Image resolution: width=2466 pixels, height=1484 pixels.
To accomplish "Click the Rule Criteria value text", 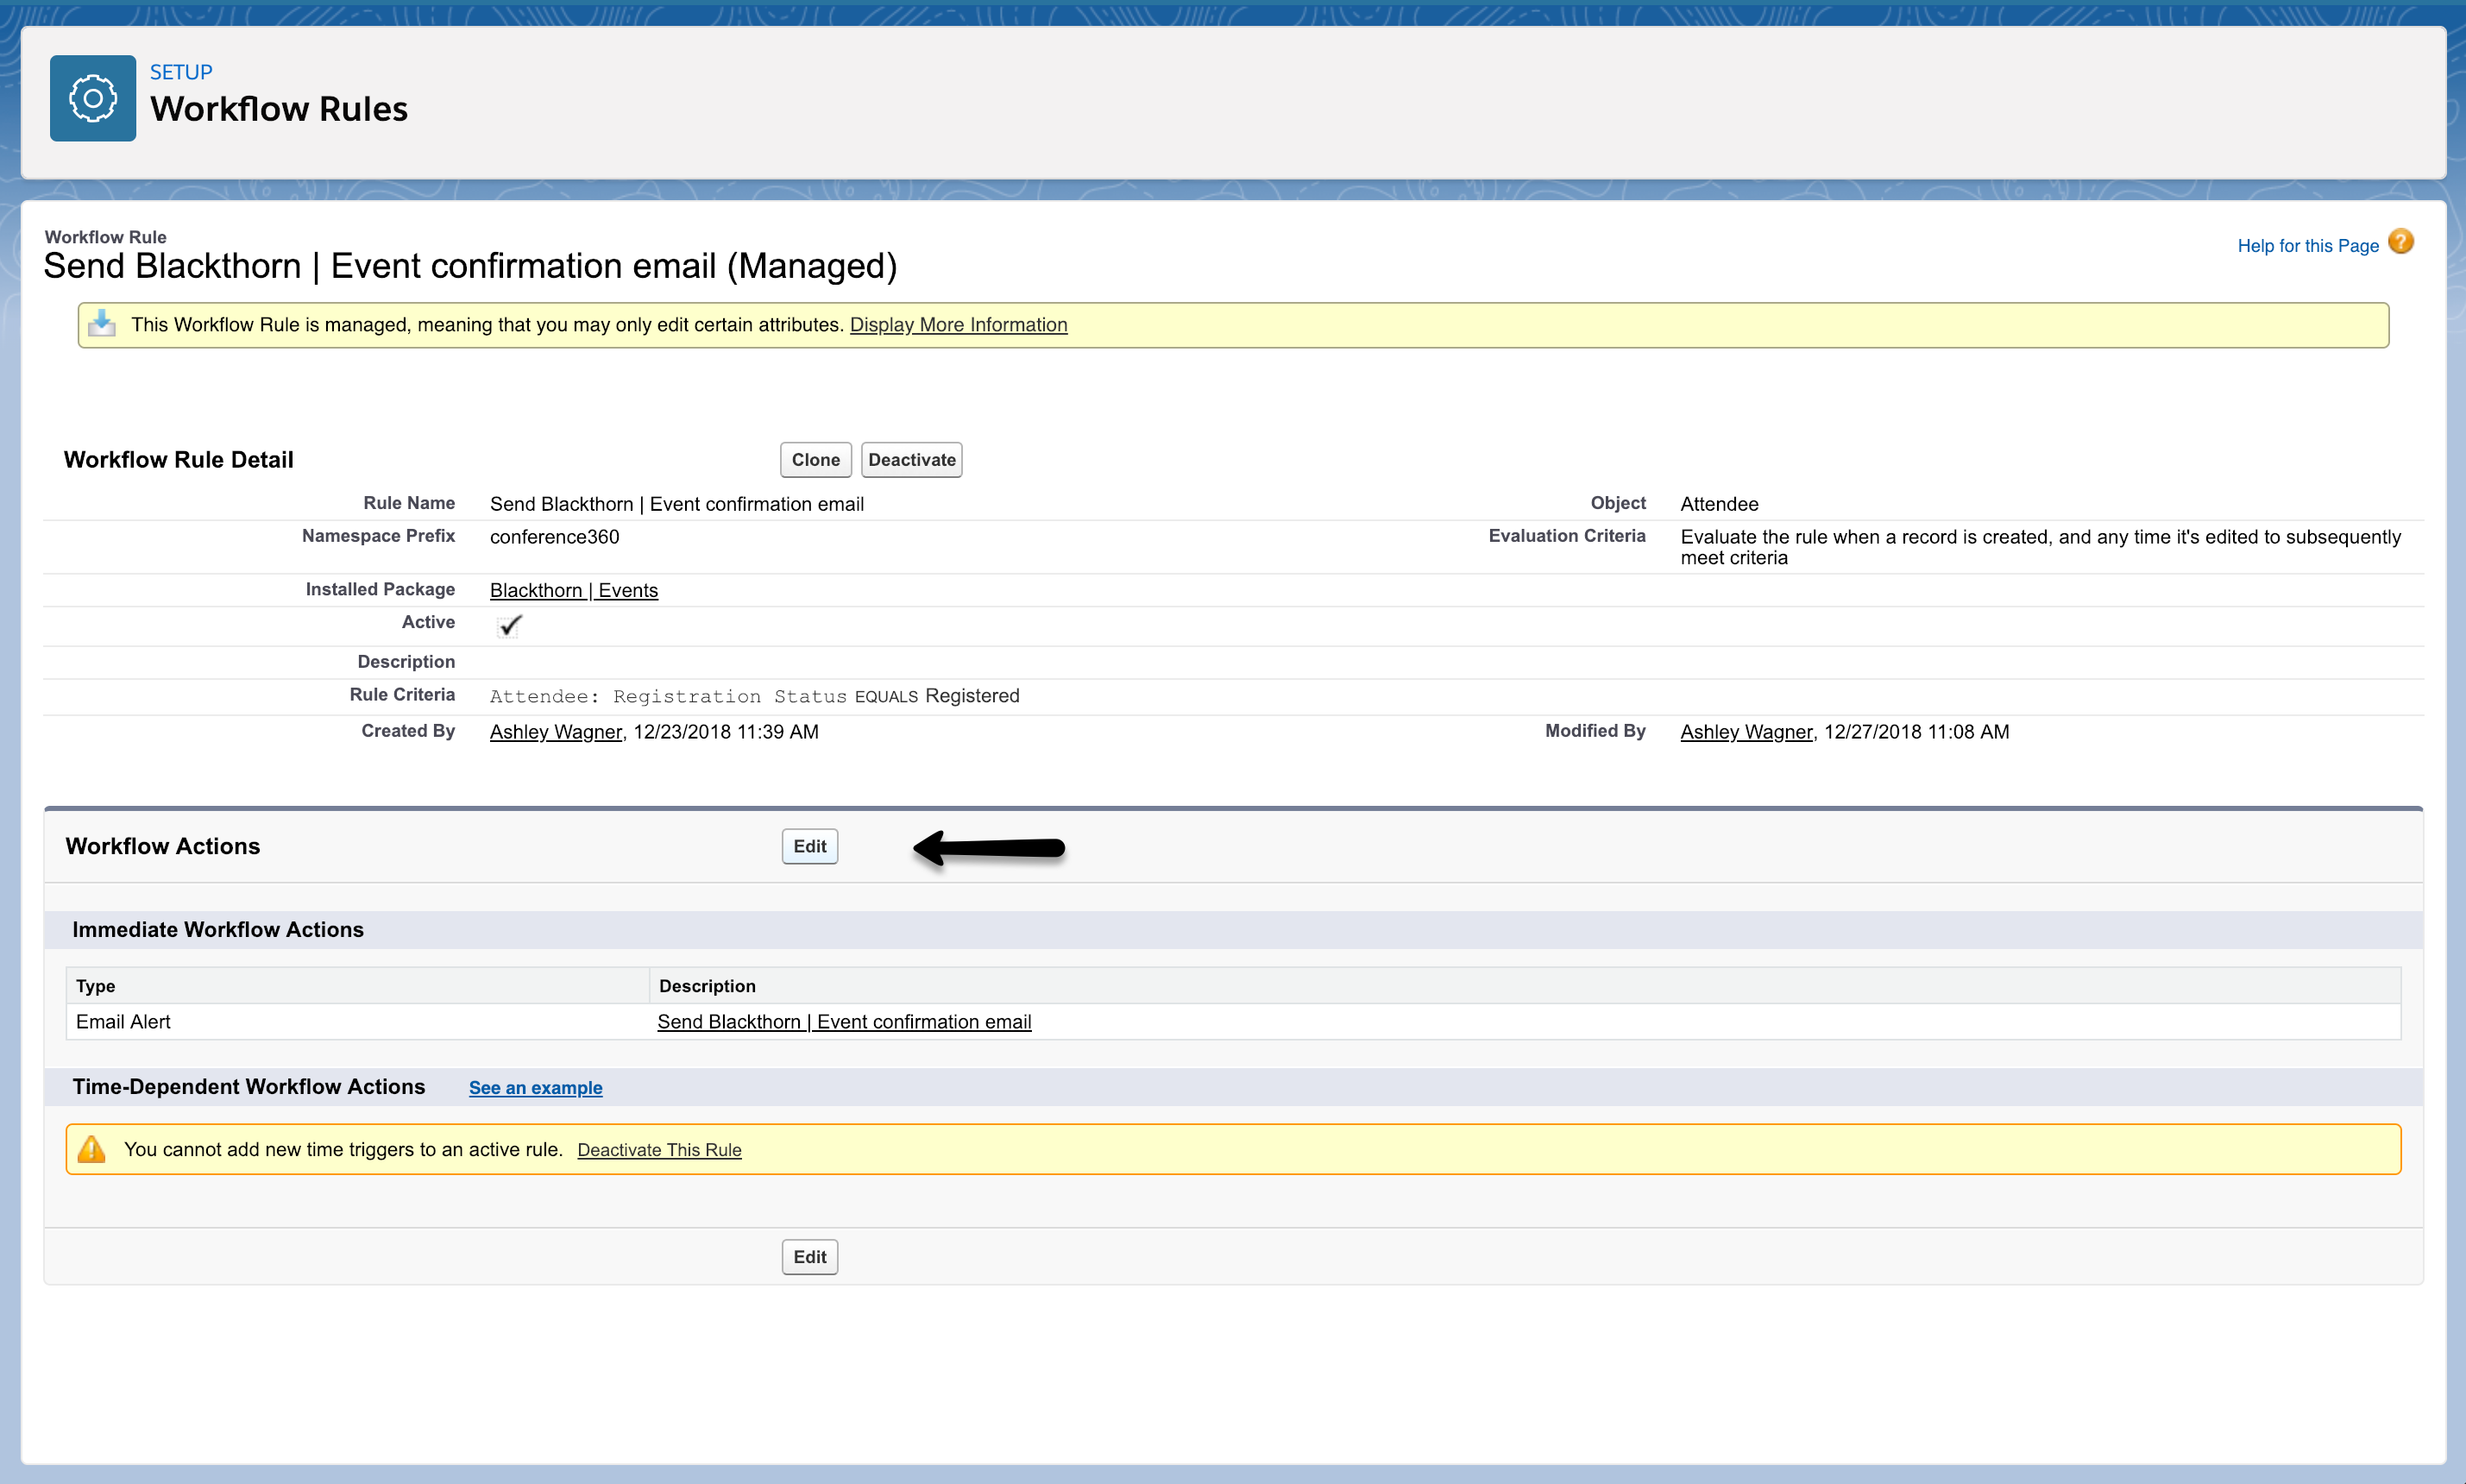I will pyautogui.click(x=754, y=696).
